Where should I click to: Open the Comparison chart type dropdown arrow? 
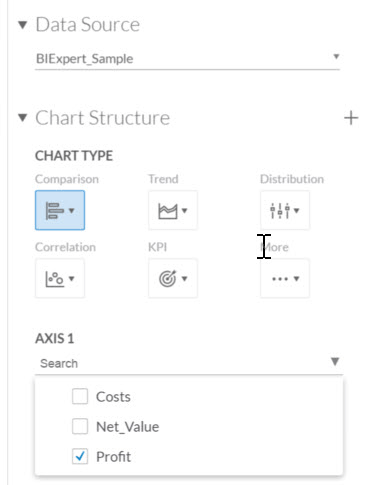pyautogui.click(x=71, y=210)
